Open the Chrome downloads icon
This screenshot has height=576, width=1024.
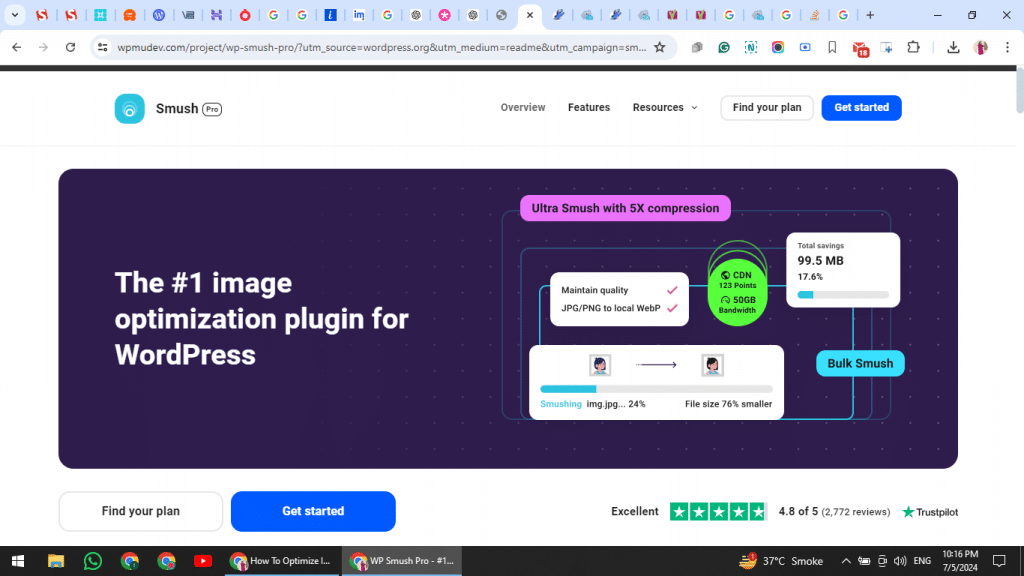[x=953, y=47]
